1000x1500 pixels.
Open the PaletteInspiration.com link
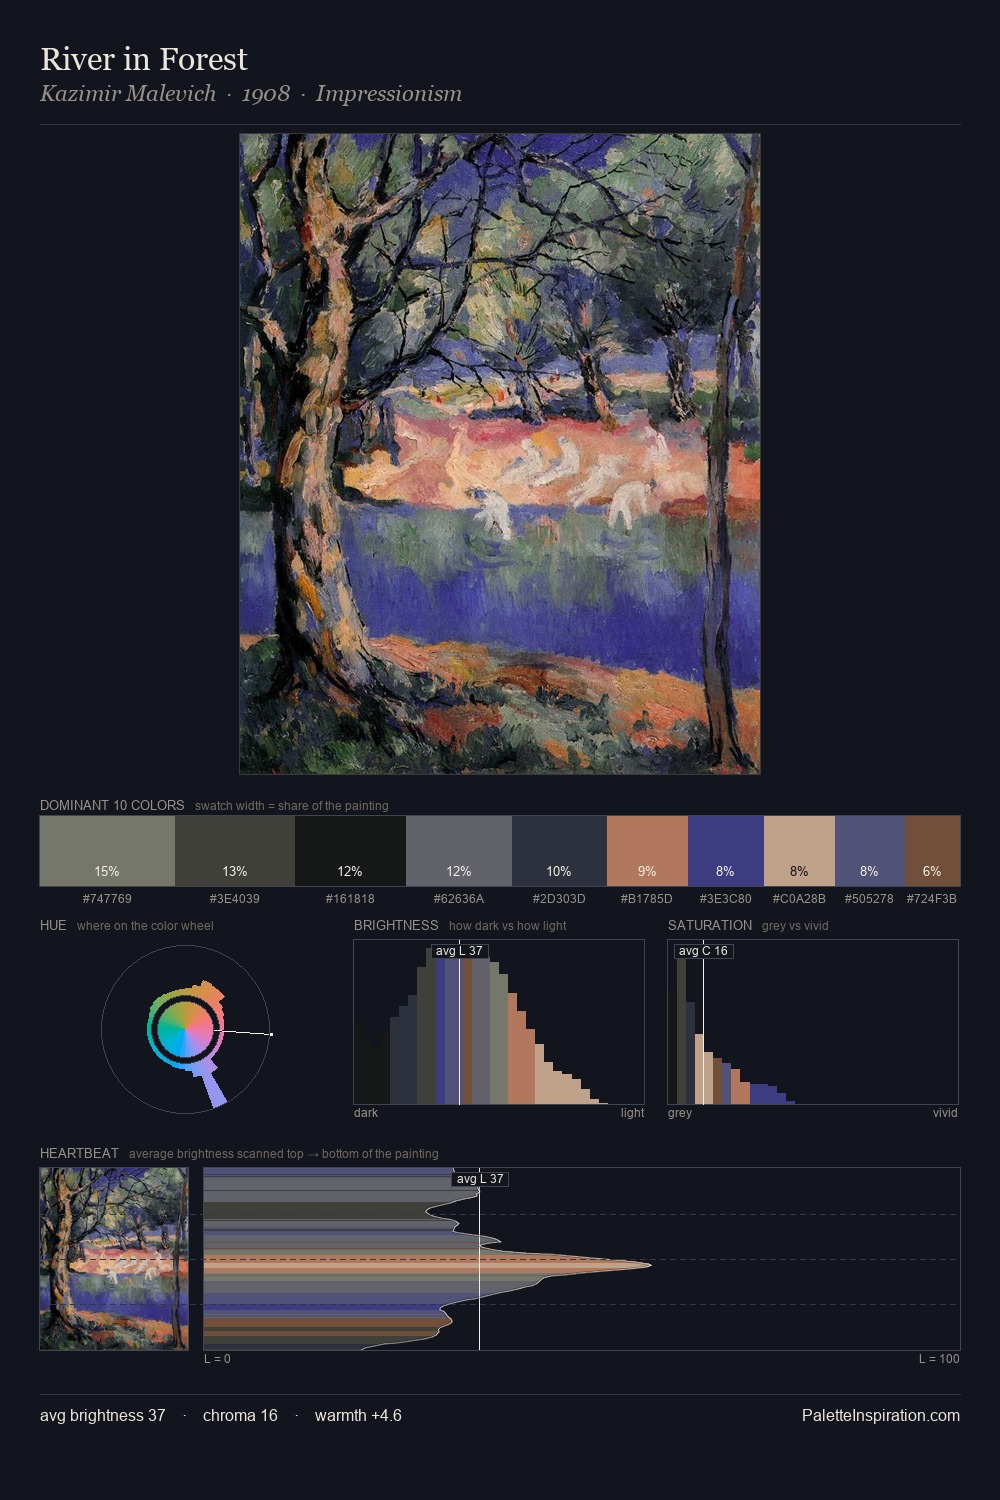click(x=881, y=1415)
